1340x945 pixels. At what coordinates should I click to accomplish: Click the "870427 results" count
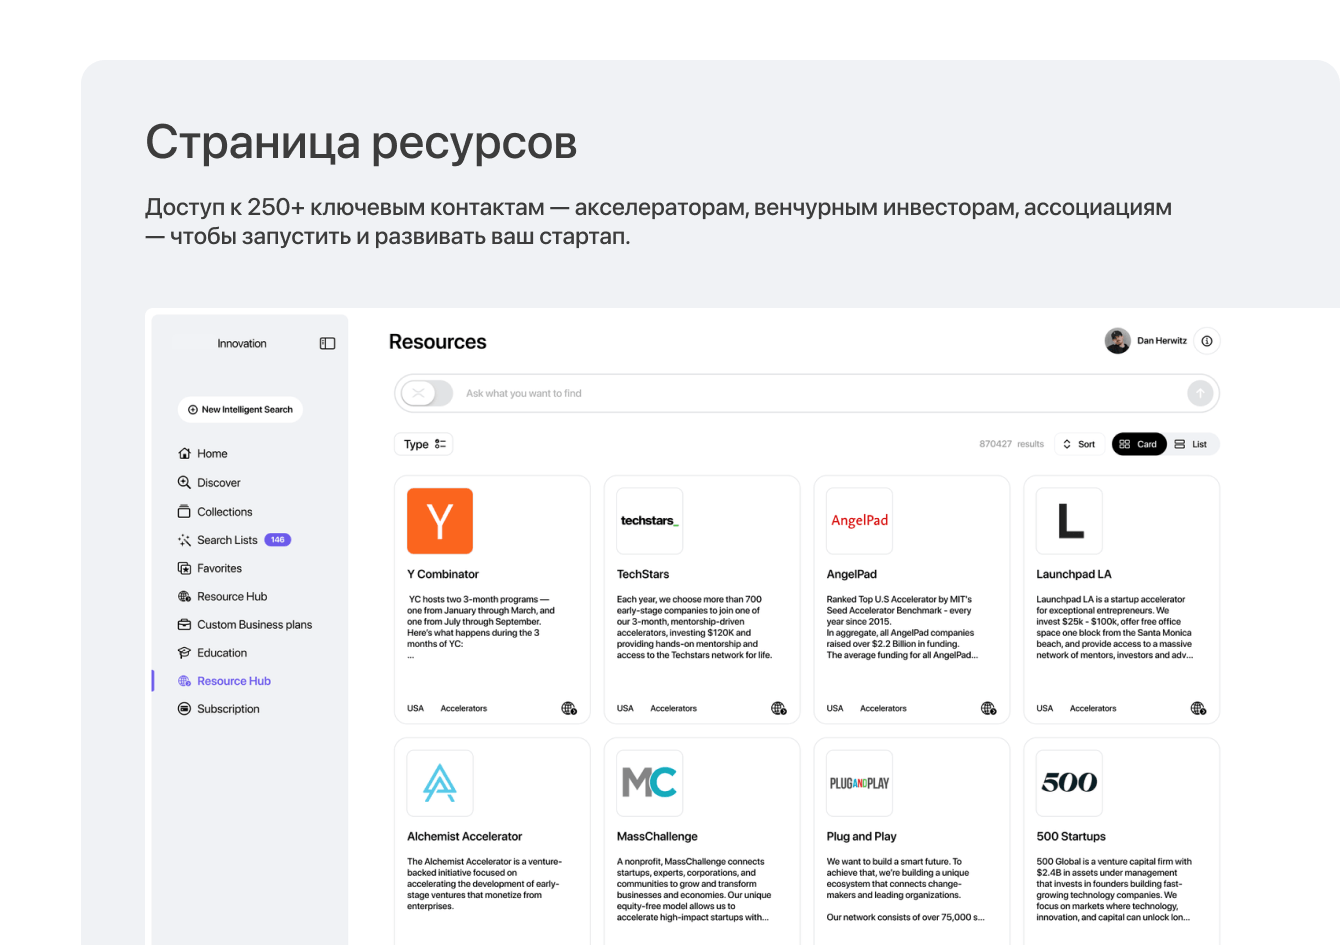click(x=1012, y=444)
